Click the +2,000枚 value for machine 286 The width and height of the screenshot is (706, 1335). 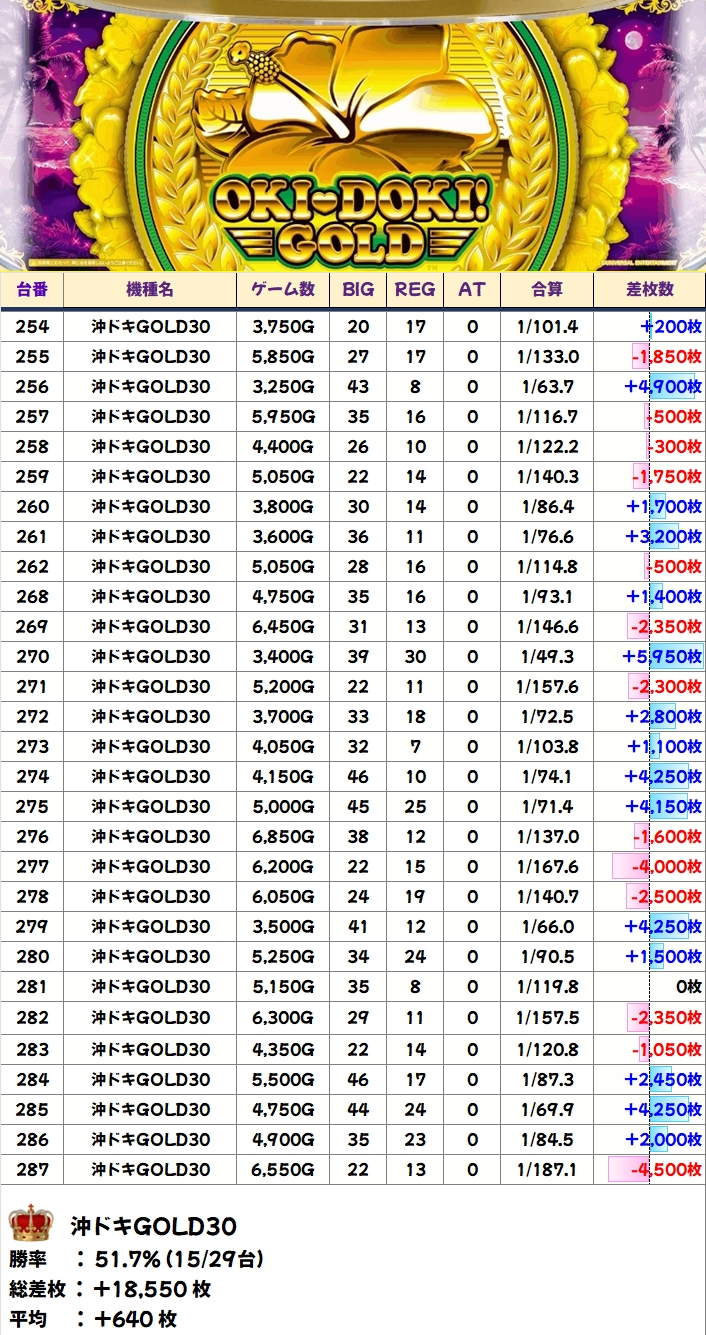[x=664, y=1139]
